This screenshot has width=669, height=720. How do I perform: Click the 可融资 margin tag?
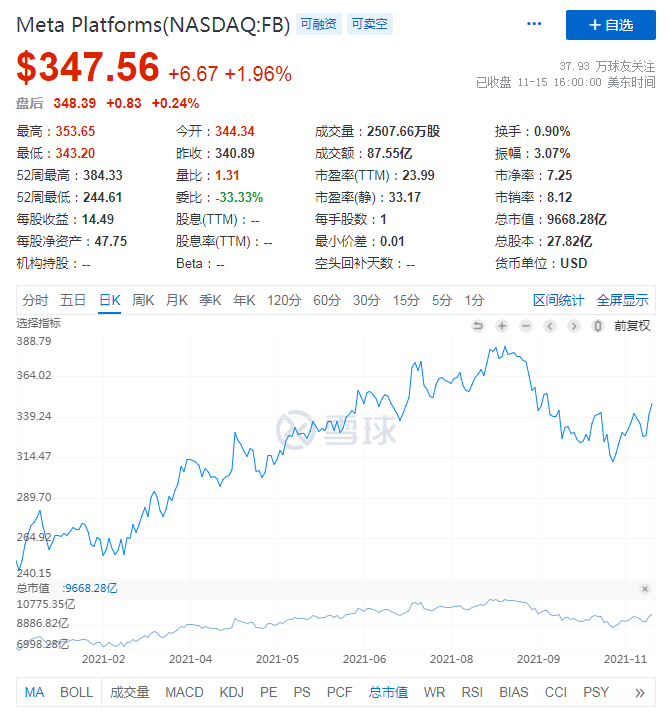(x=318, y=23)
